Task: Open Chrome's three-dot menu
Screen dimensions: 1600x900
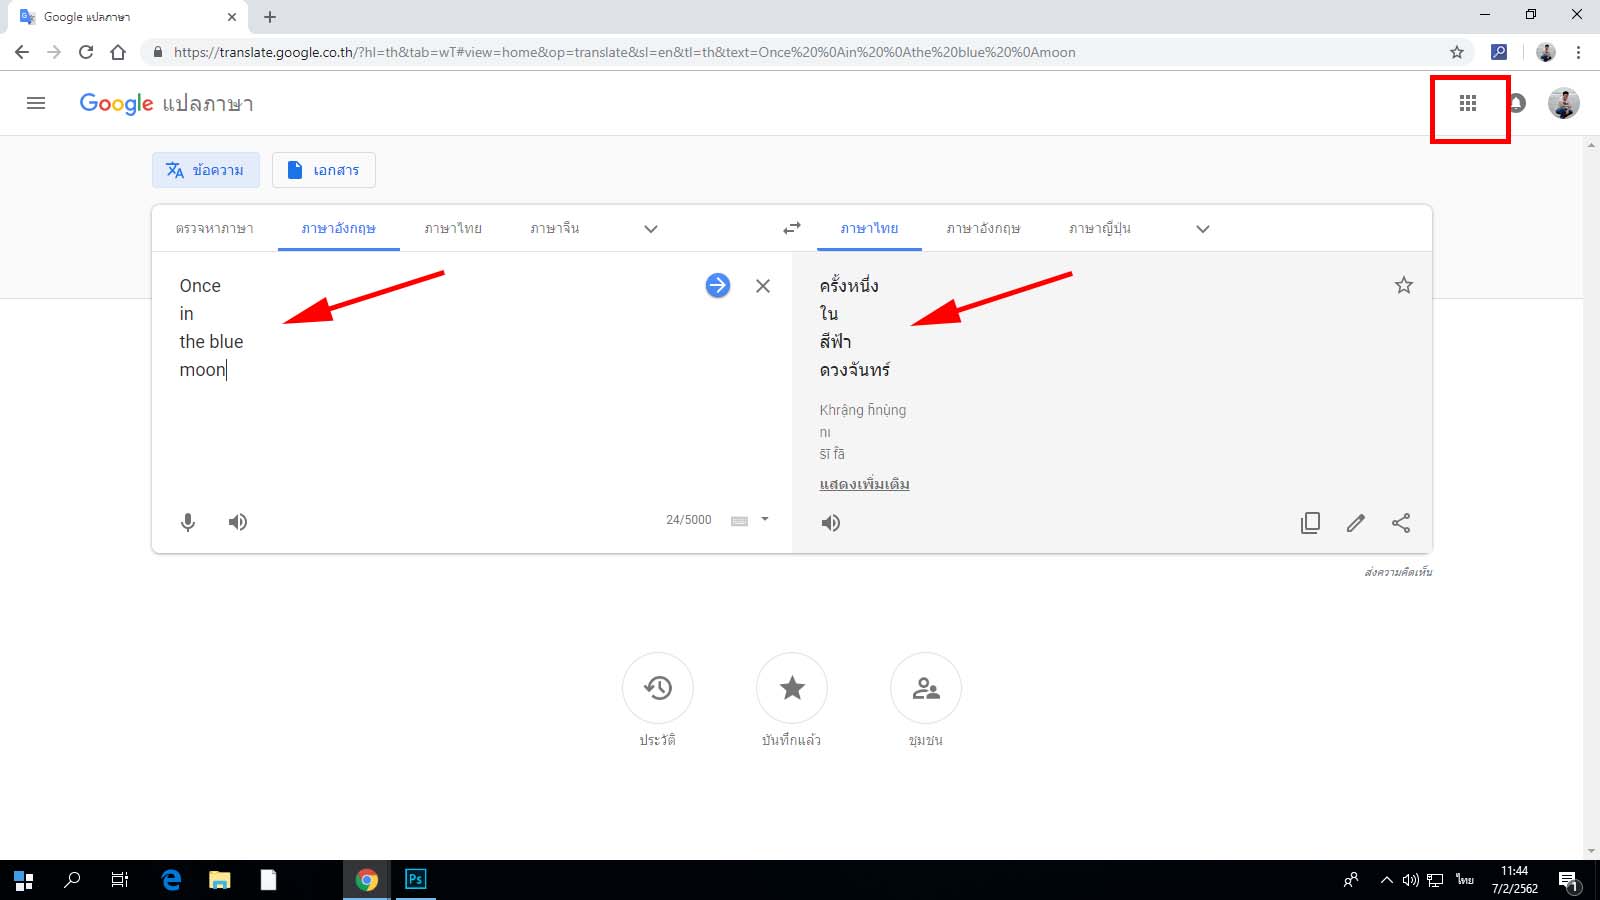Action: click(x=1578, y=52)
